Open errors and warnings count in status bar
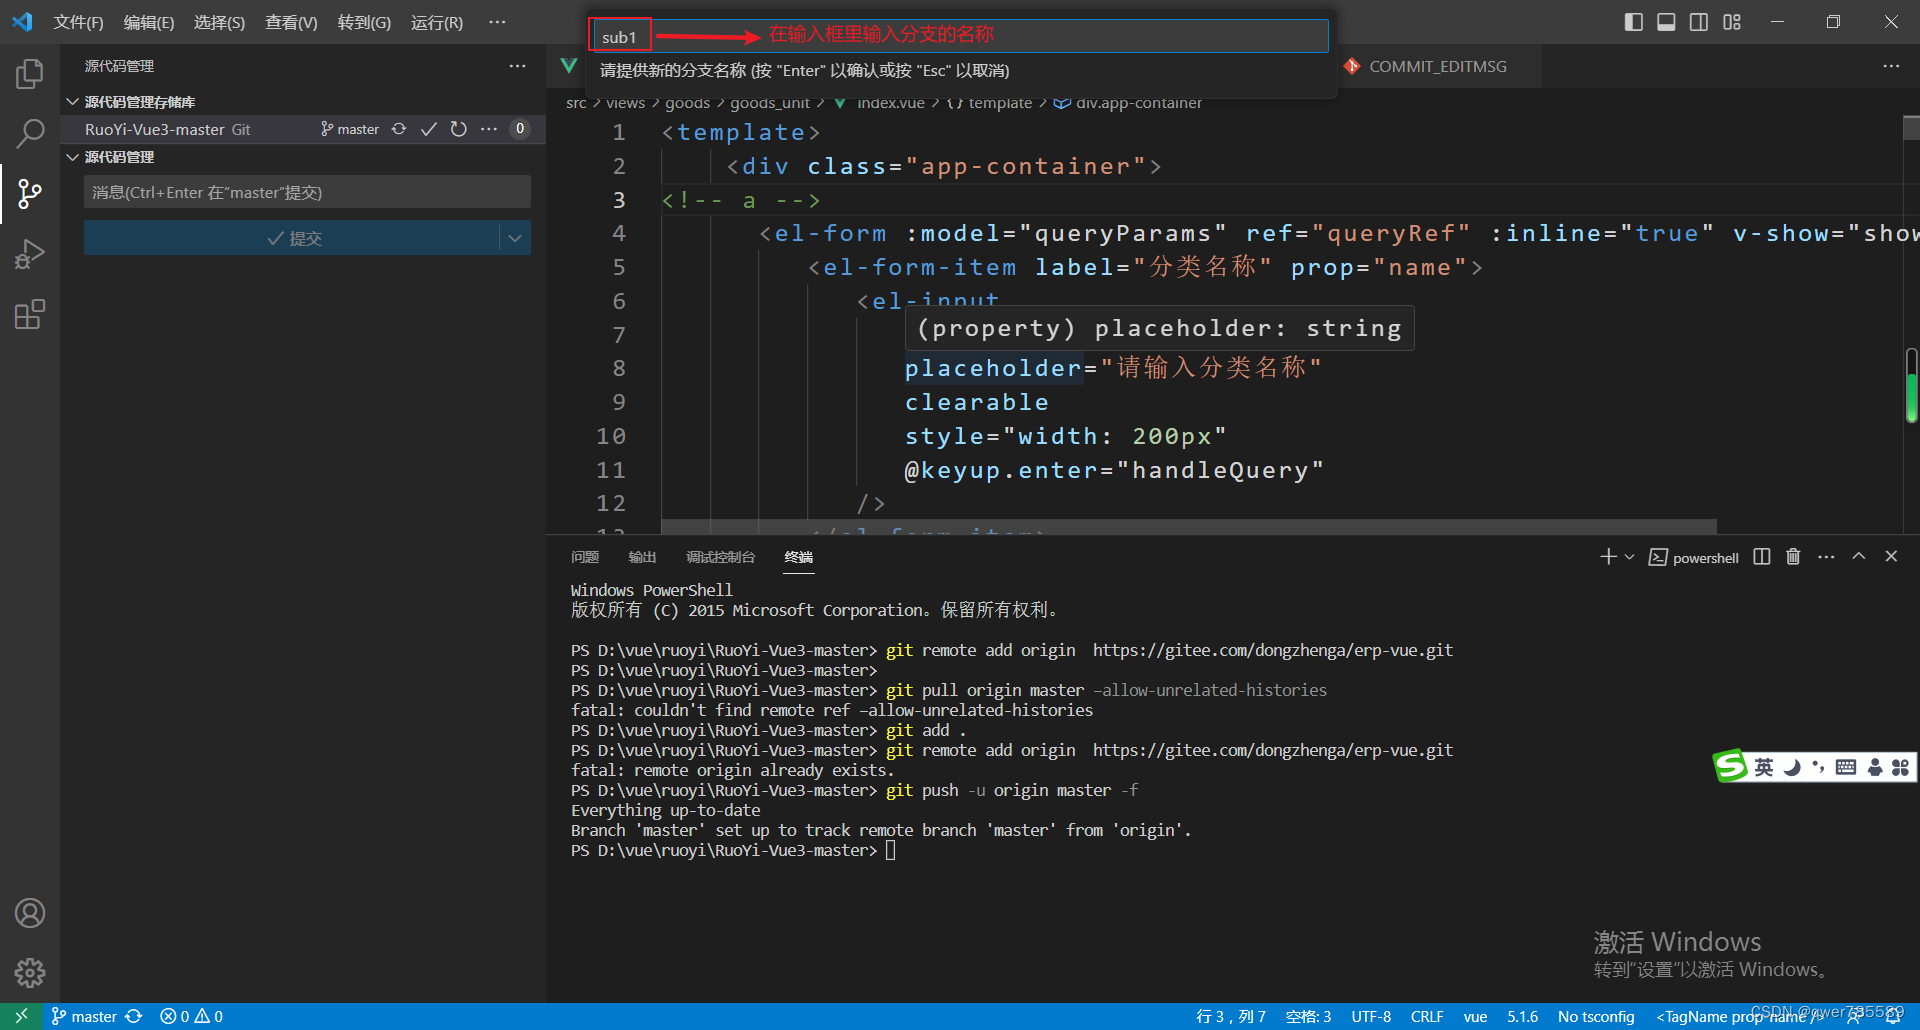Viewport: 1920px width, 1030px height. 192,1016
